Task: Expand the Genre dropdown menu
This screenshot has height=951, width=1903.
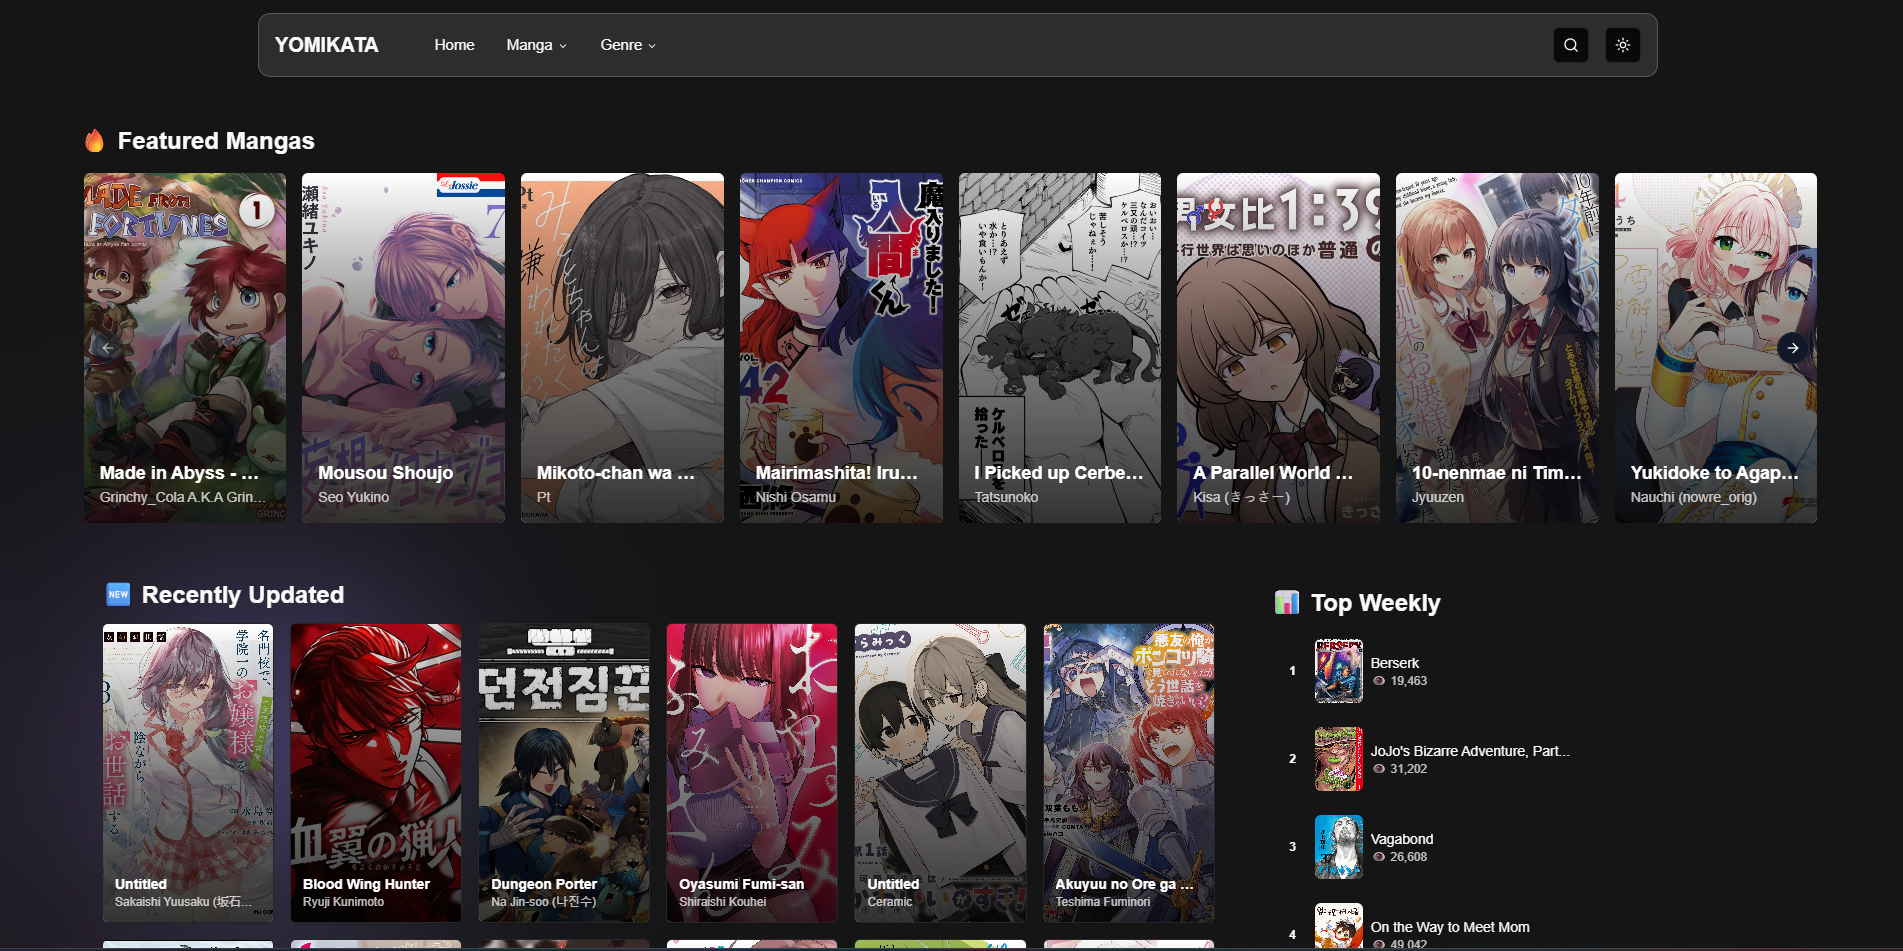Action: tap(627, 45)
